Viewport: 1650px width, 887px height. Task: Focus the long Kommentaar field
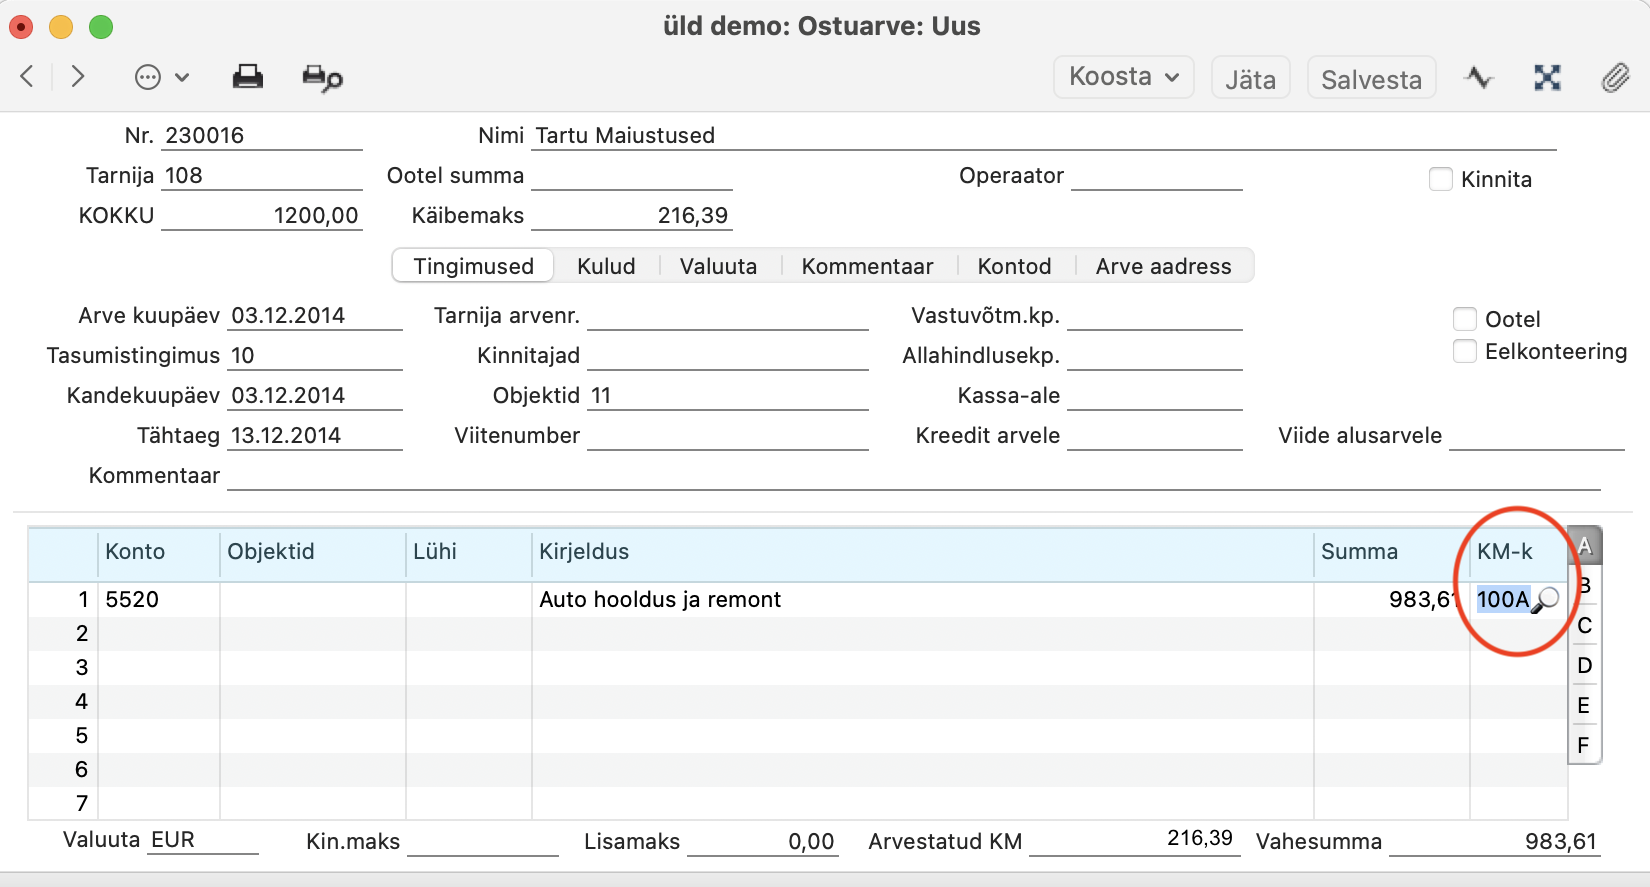[914, 475]
